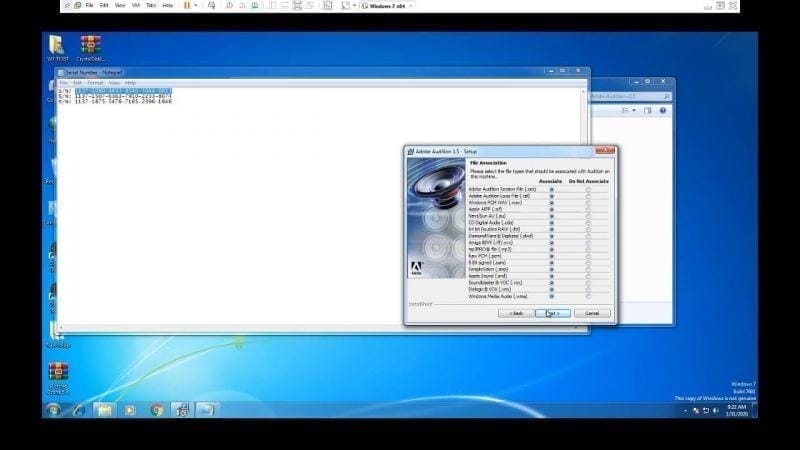This screenshot has width=800, height=450.
Task: Click the Back button in Audition setup
Action: coord(516,313)
